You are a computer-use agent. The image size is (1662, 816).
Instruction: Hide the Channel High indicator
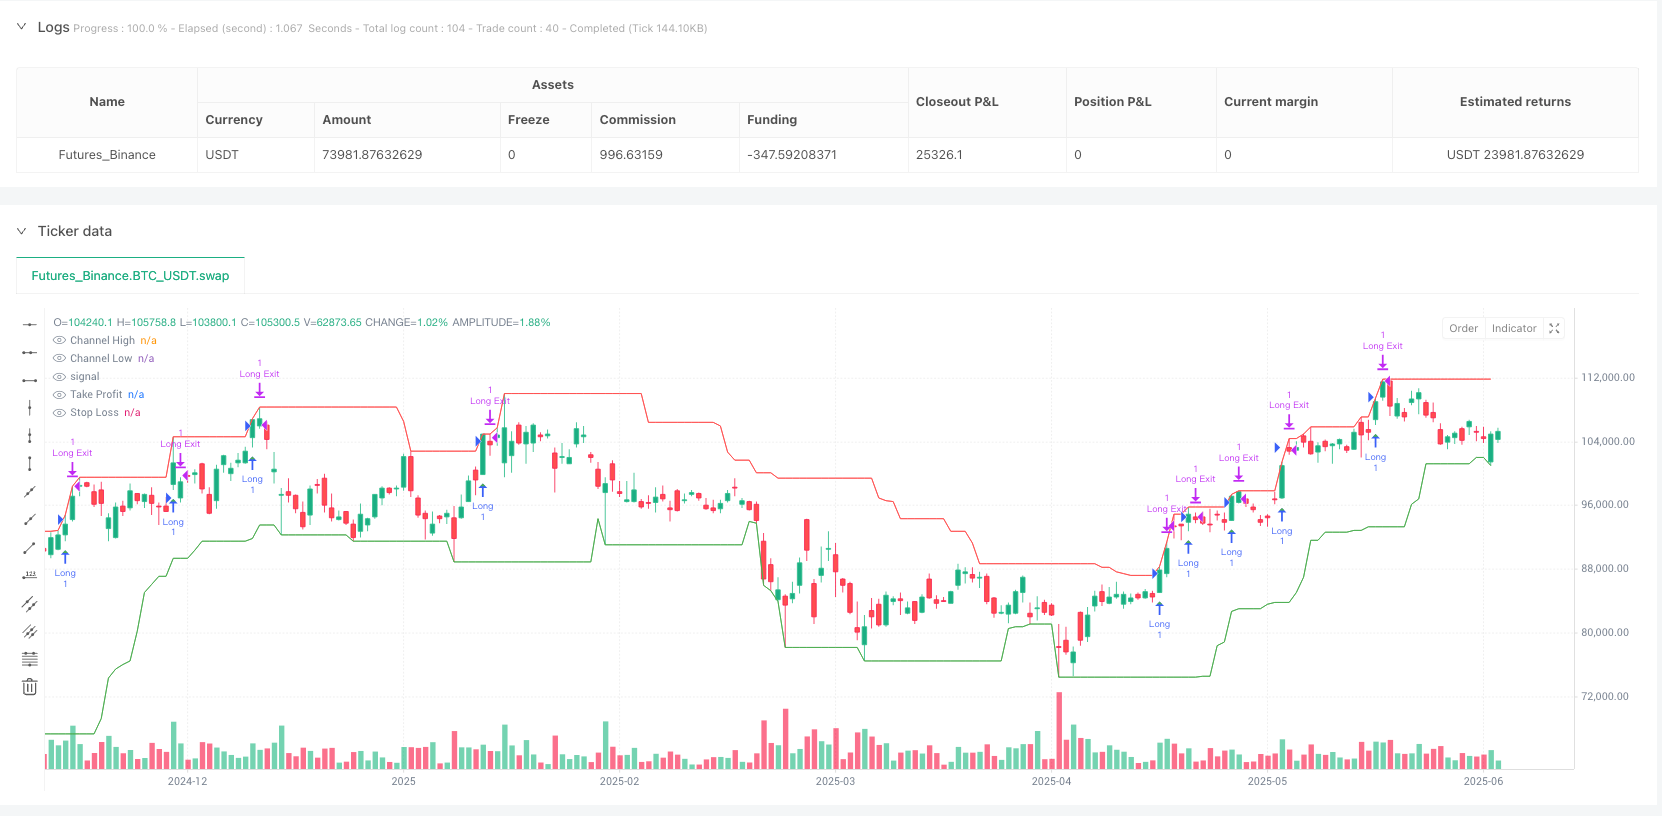[x=59, y=340]
